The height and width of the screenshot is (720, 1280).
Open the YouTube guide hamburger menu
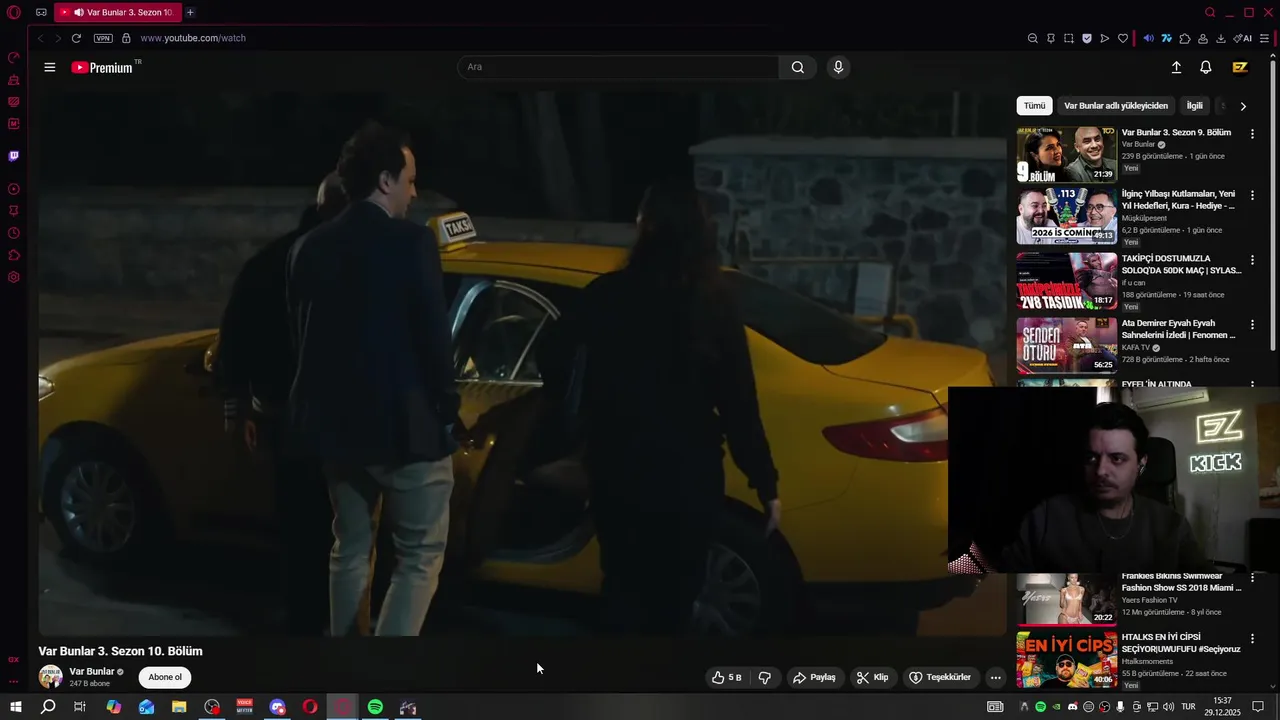[x=50, y=67]
